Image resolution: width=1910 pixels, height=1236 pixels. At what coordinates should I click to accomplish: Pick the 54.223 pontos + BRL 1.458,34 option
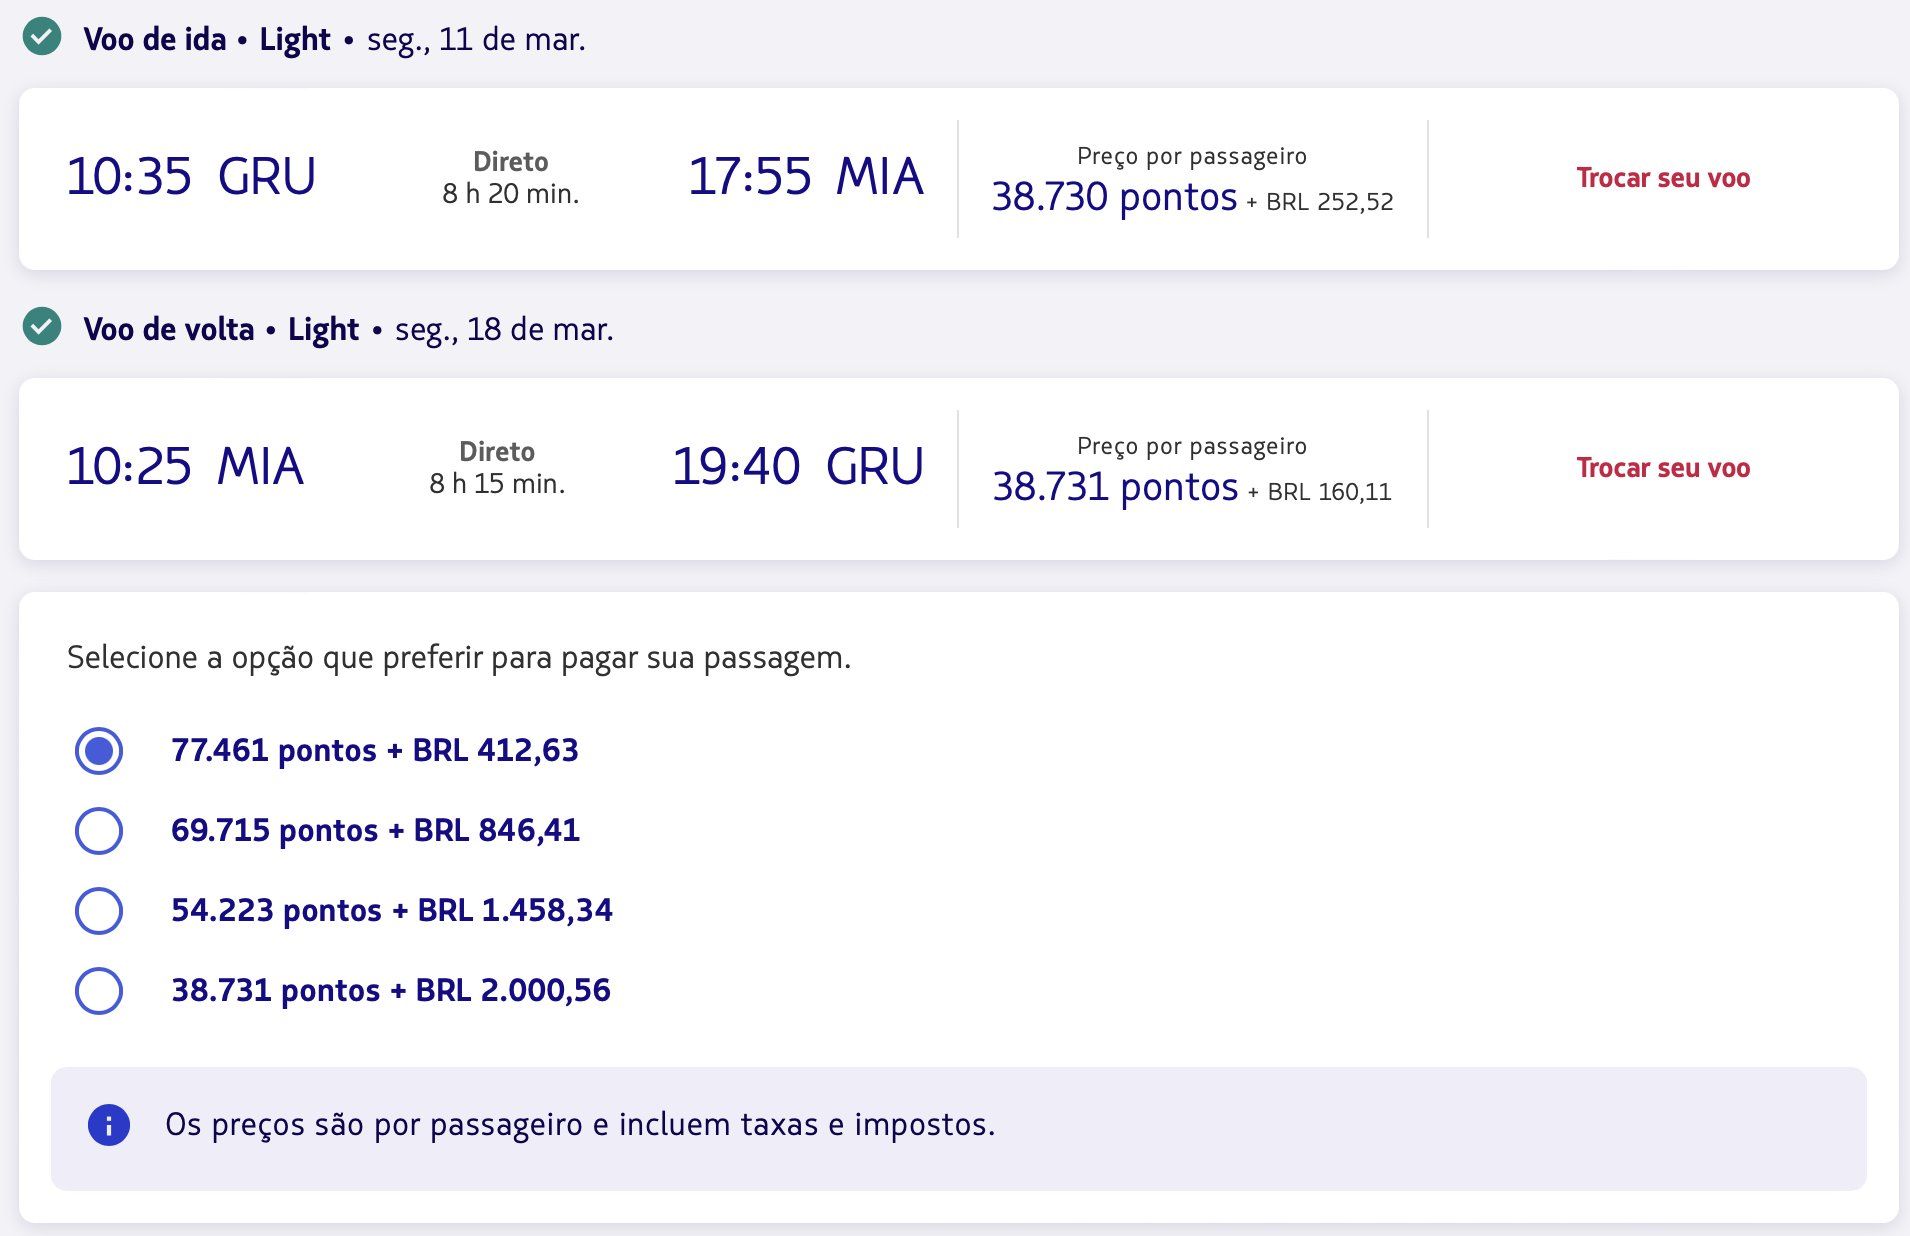click(99, 910)
